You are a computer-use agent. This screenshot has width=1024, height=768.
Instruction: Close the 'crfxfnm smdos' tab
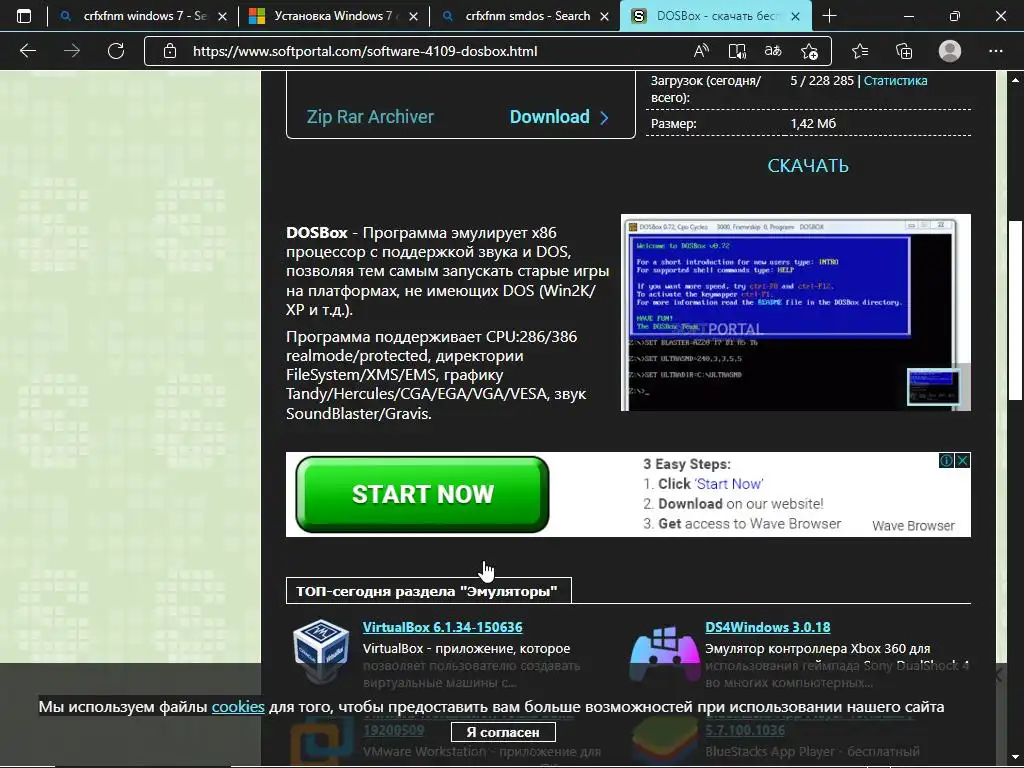(x=605, y=16)
